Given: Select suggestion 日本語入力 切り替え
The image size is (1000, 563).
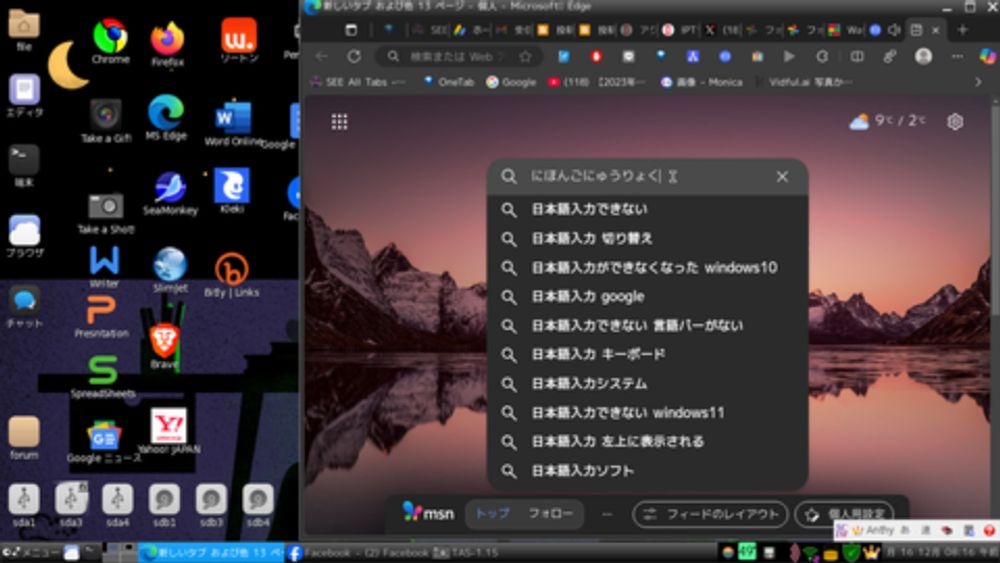Looking at the screenshot, I should [648, 238].
